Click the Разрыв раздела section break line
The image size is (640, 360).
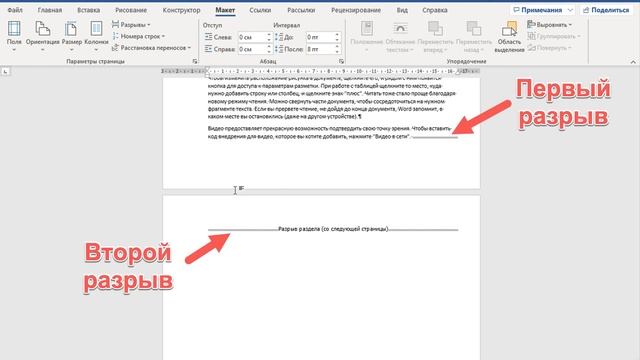click(333, 229)
